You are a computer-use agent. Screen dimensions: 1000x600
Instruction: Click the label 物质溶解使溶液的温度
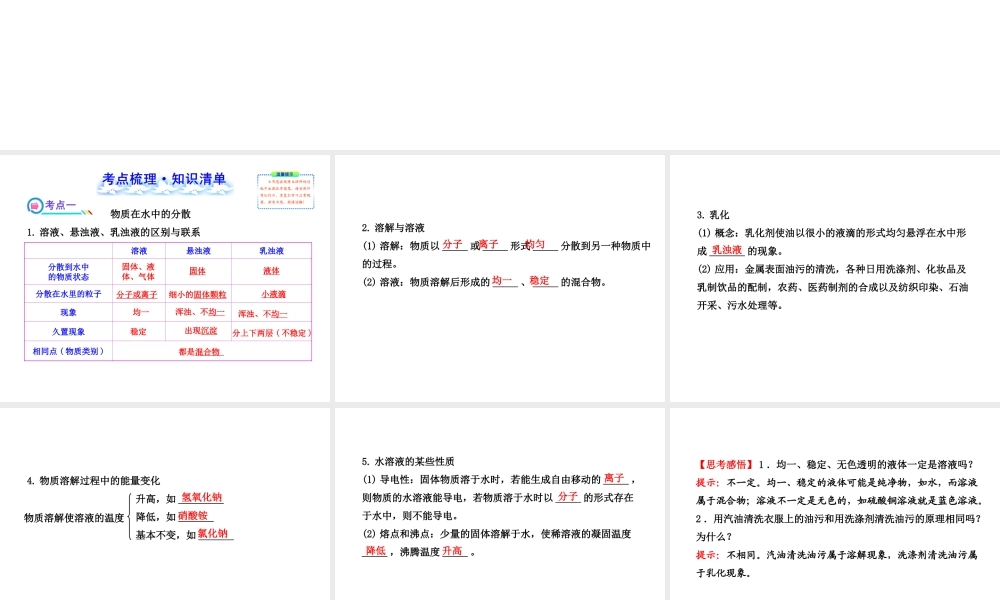[74, 518]
